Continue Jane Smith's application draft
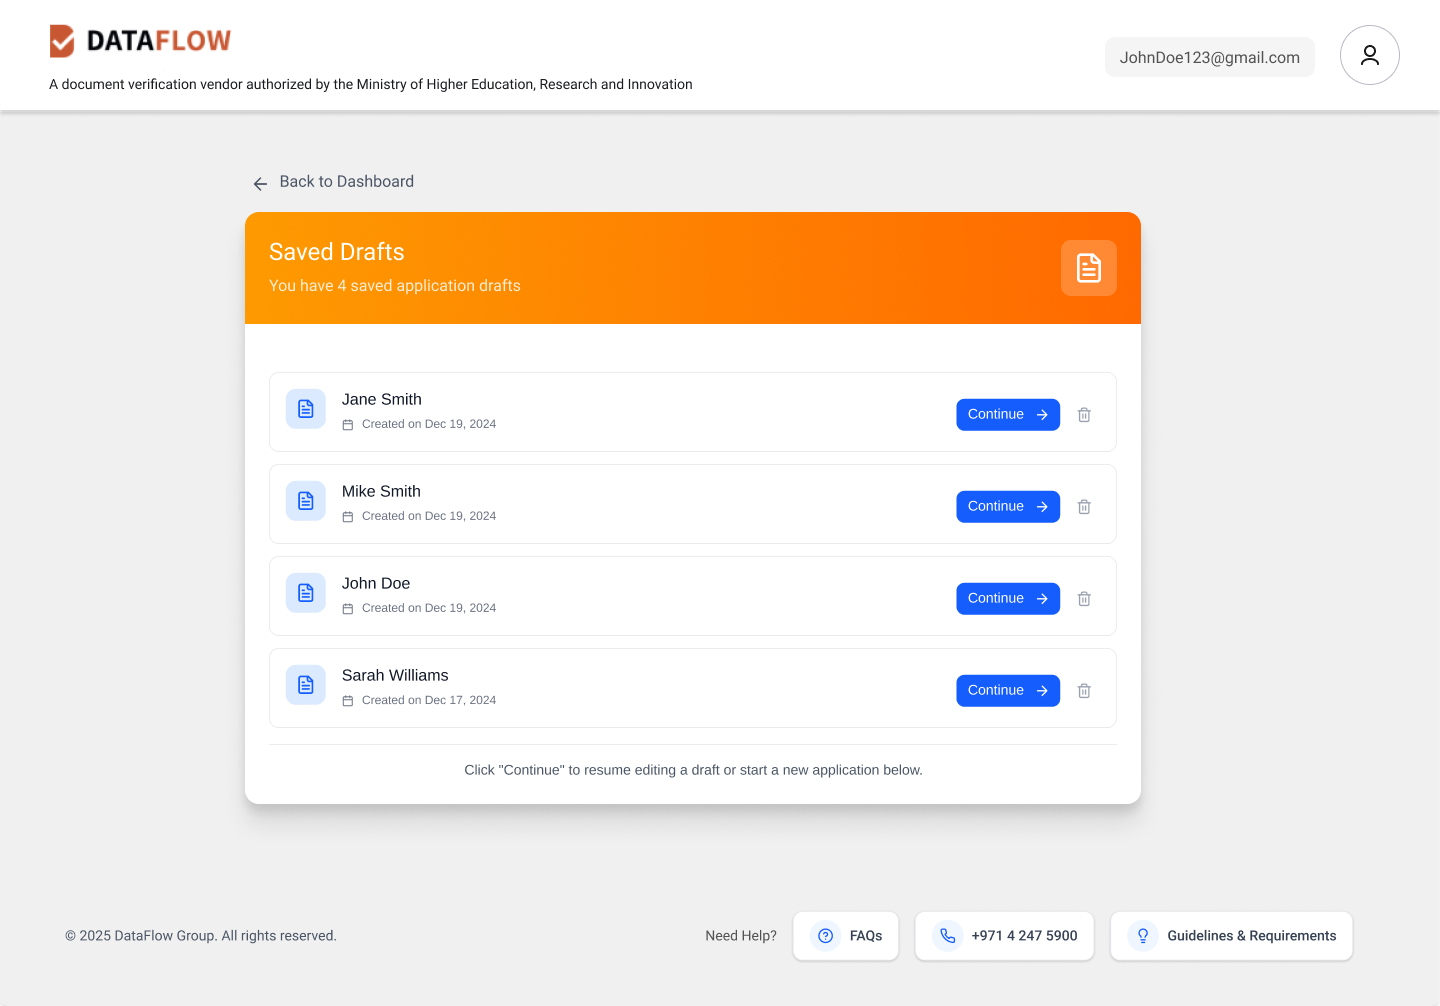Screen dimensions: 1440x1006 [x=1008, y=415]
